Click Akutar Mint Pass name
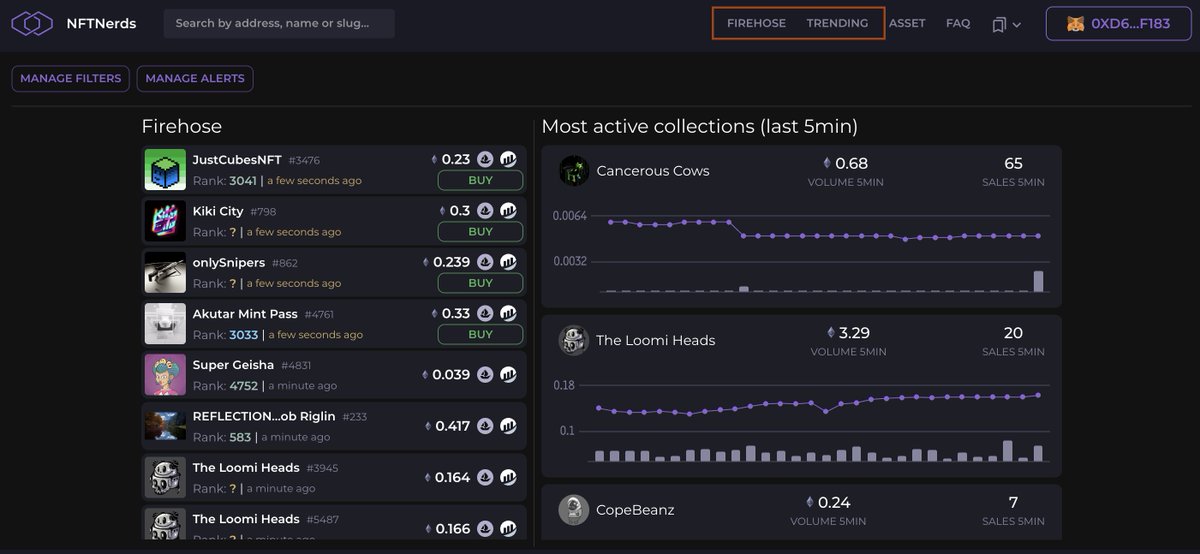The image size is (1200, 554). coord(245,314)
